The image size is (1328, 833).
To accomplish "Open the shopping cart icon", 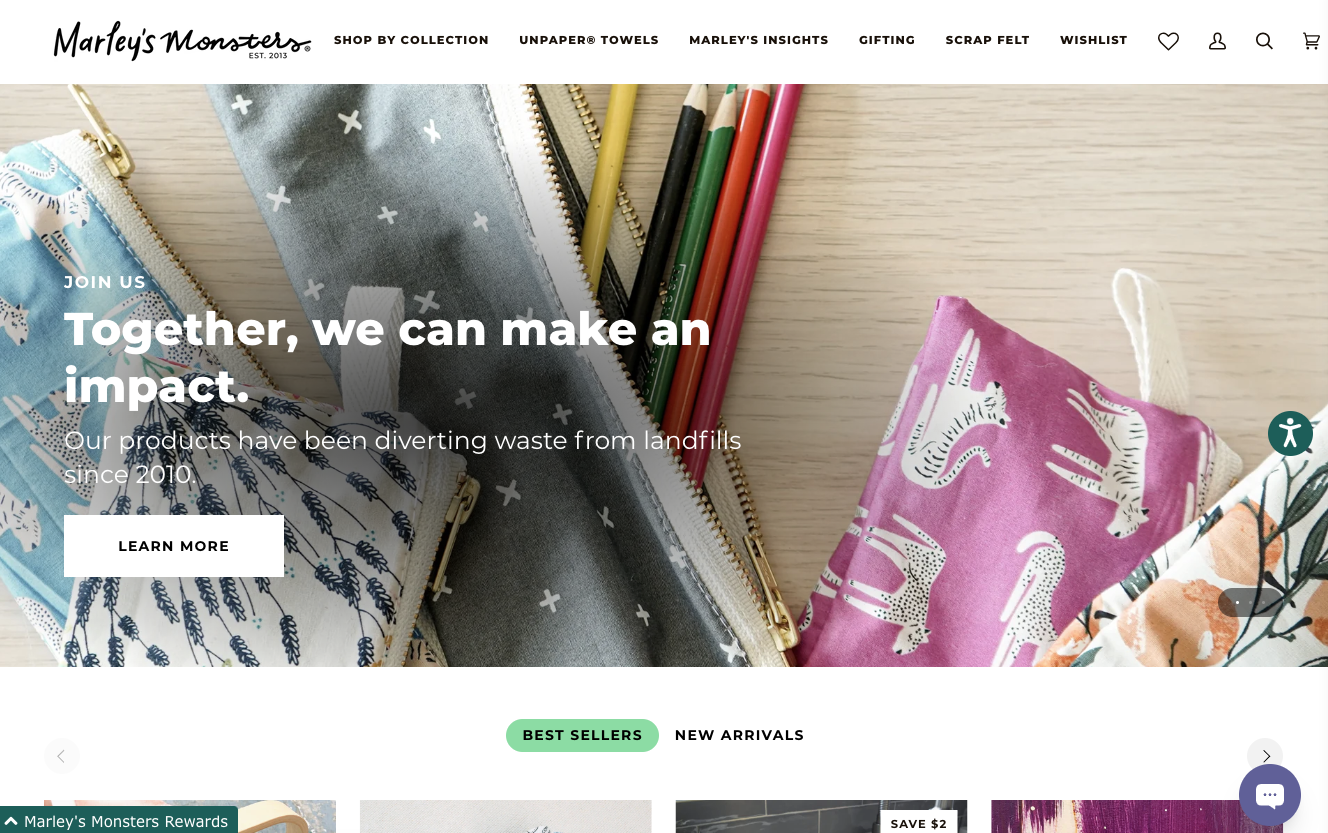I will coord(1311,41).
